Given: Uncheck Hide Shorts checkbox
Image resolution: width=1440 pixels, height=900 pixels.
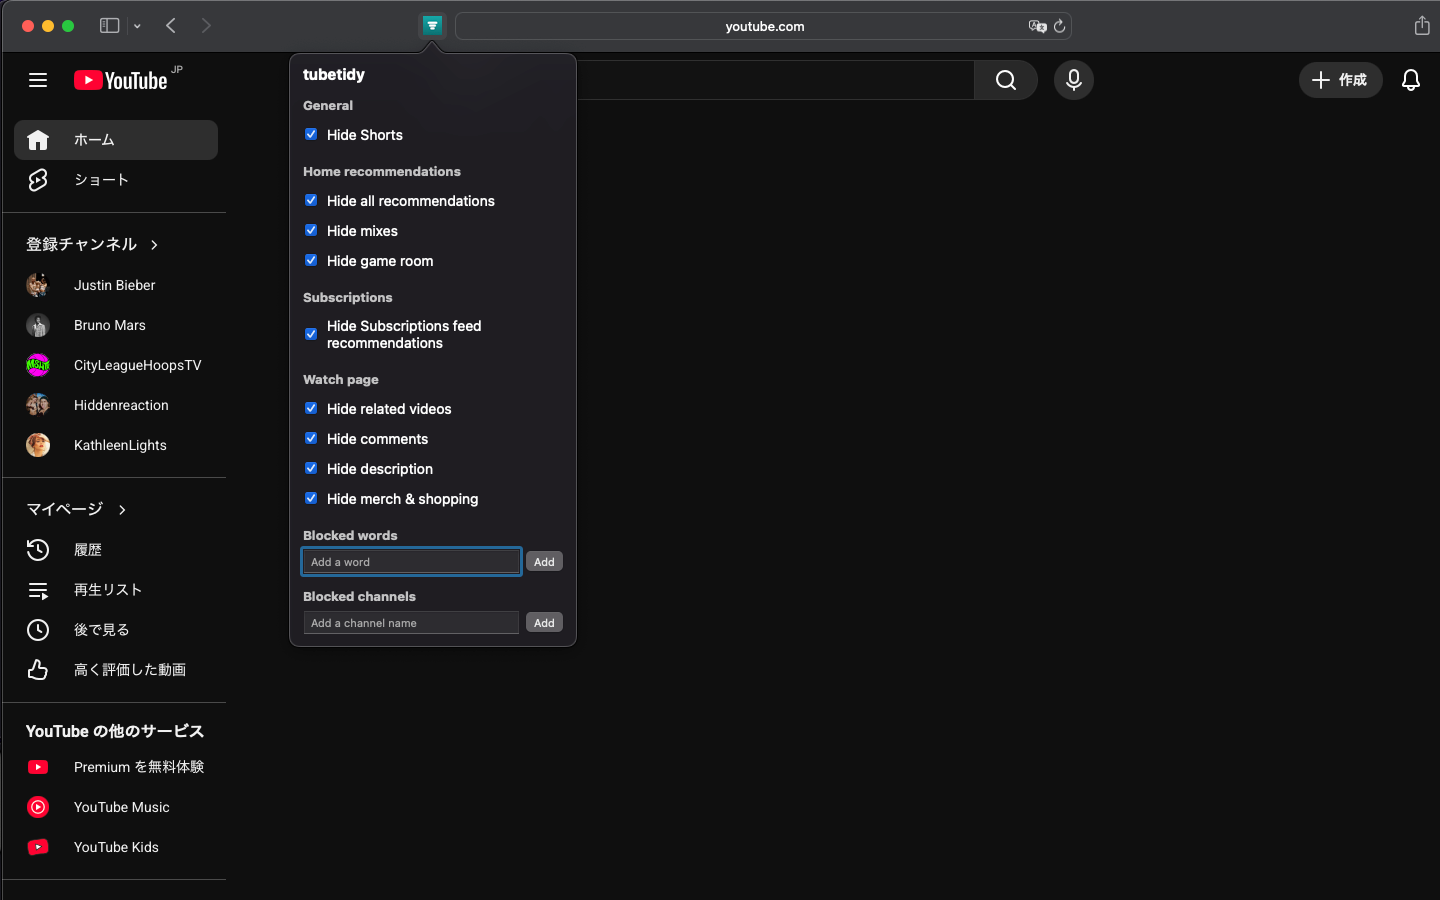Looking at the screenshot, I should coord(311,134).
